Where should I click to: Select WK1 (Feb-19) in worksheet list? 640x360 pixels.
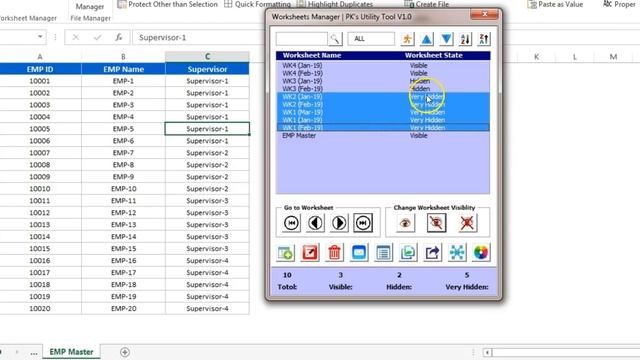point(382,128)
